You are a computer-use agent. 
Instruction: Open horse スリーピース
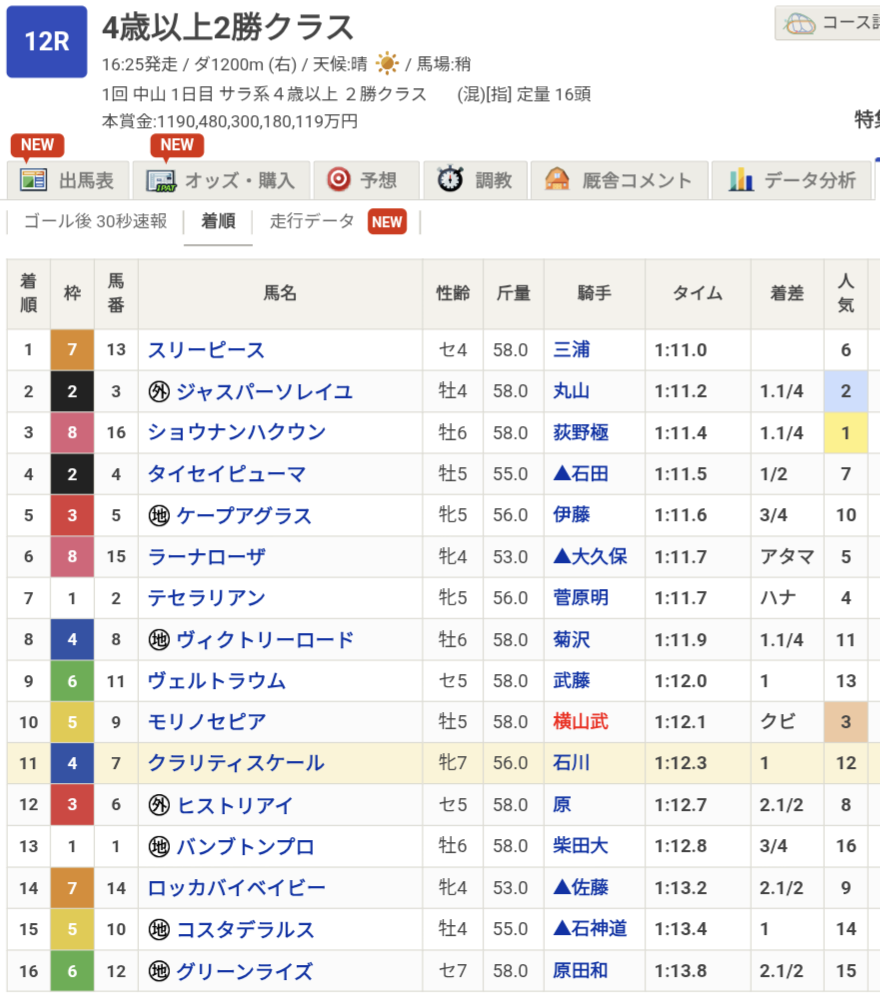tap(206, 350)
